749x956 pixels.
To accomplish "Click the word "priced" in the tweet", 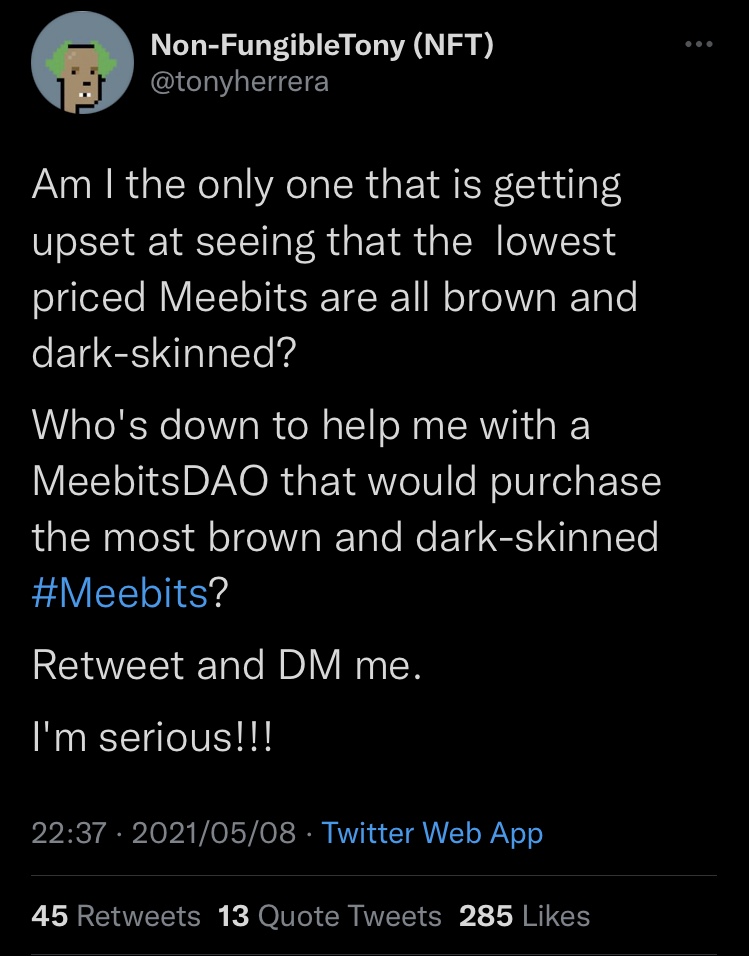I will pyautogui.click(x=89, y=300).
